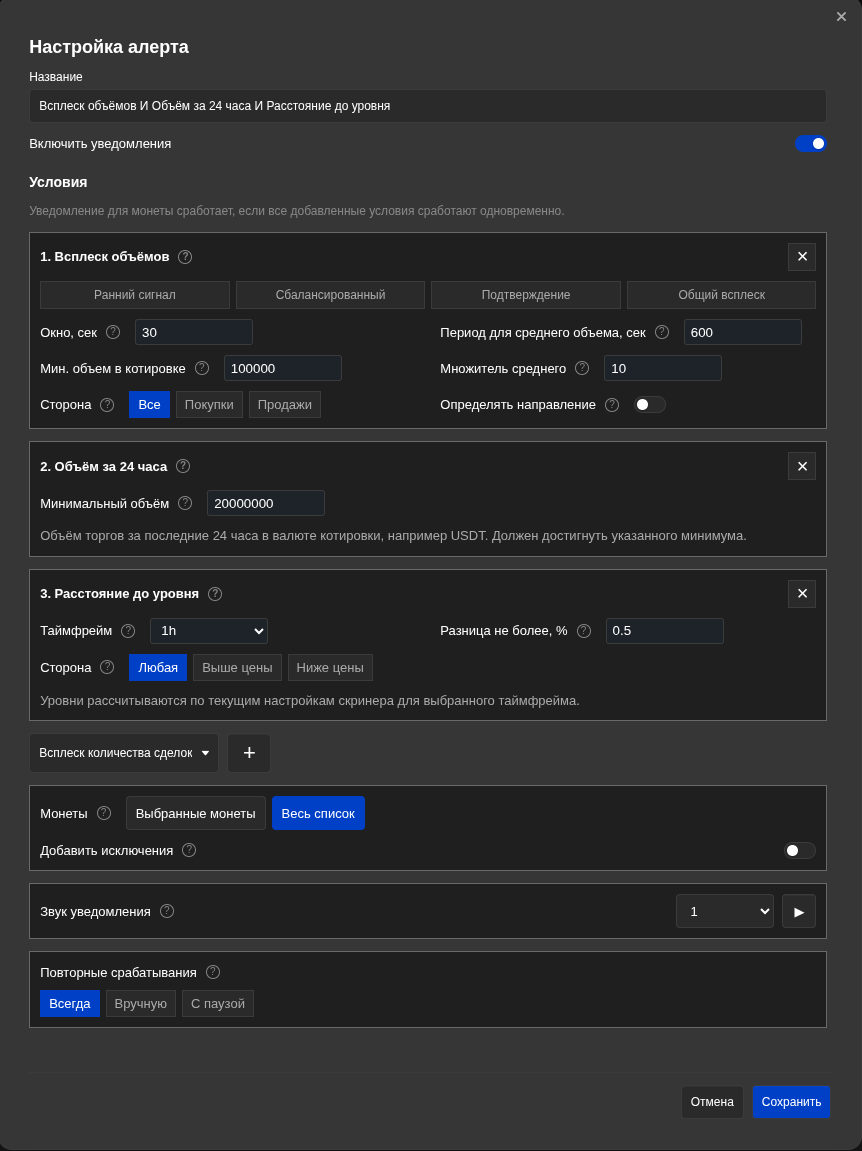Open help icon beside Монеты
Screen dimensions: 862x1151
[104, 813]
